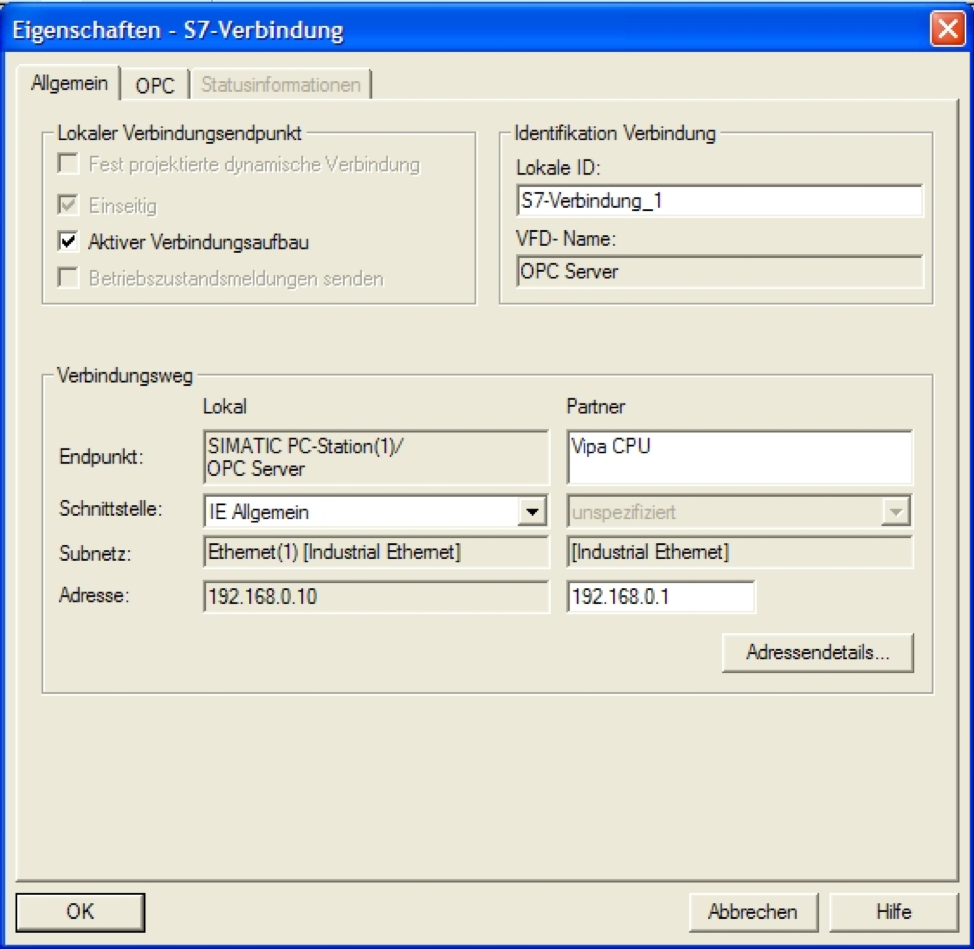Screen dimensions: 974x949
Task: Confirm with the OK button
Action: 80,912
